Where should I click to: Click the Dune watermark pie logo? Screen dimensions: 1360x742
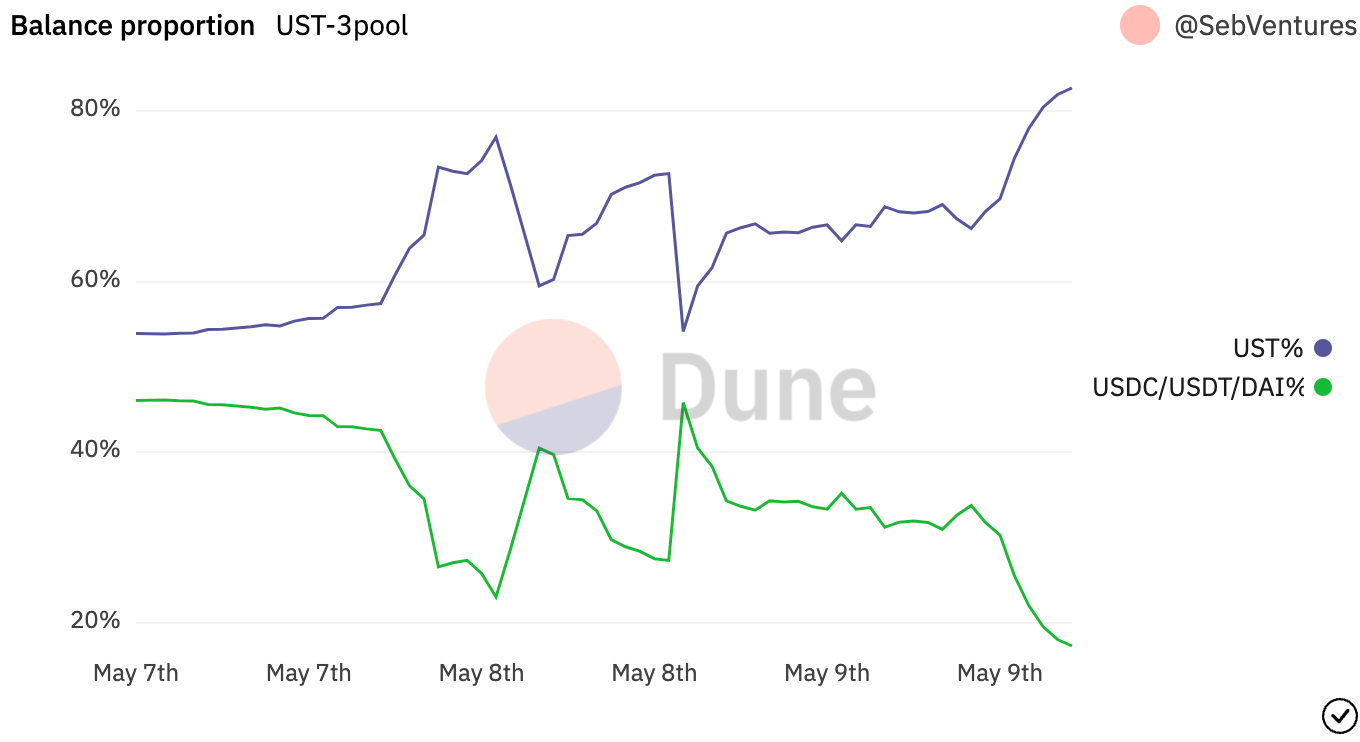(553, 386)
